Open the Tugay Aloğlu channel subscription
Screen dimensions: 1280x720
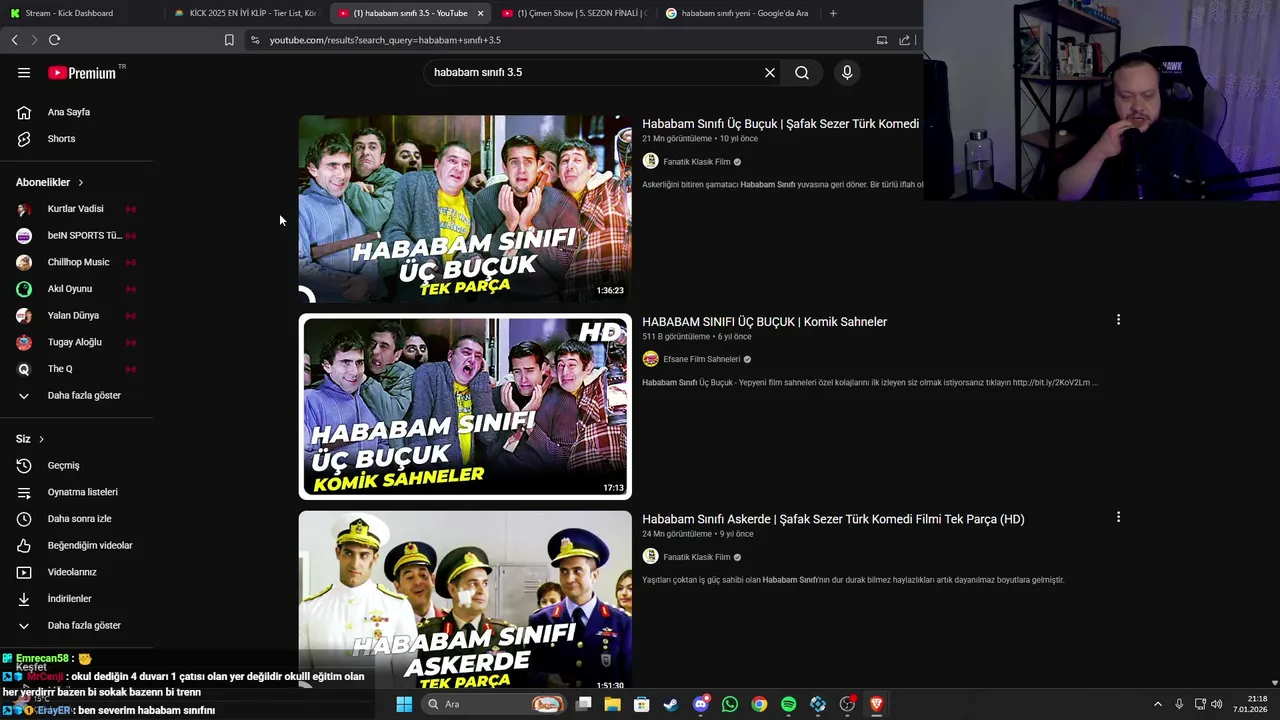point(75,342)
